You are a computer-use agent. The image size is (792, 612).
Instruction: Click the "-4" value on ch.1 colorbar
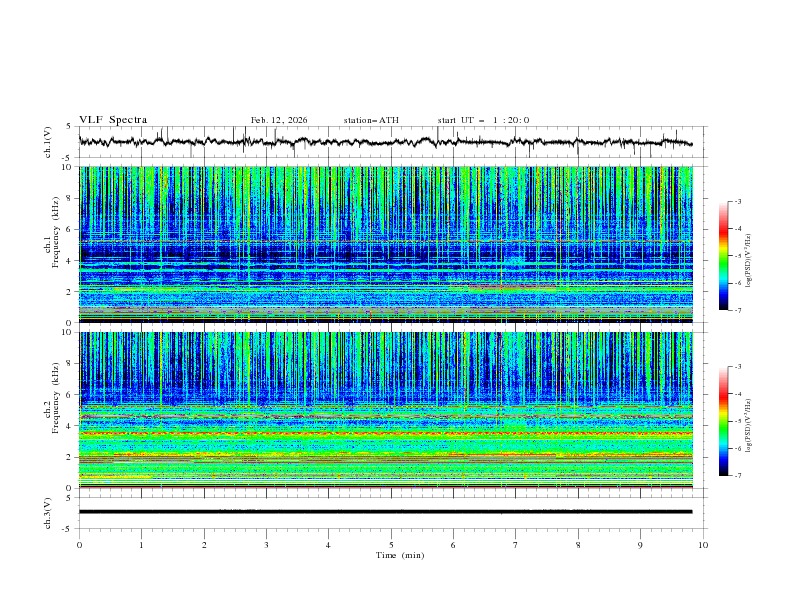[x=738, y=229]
